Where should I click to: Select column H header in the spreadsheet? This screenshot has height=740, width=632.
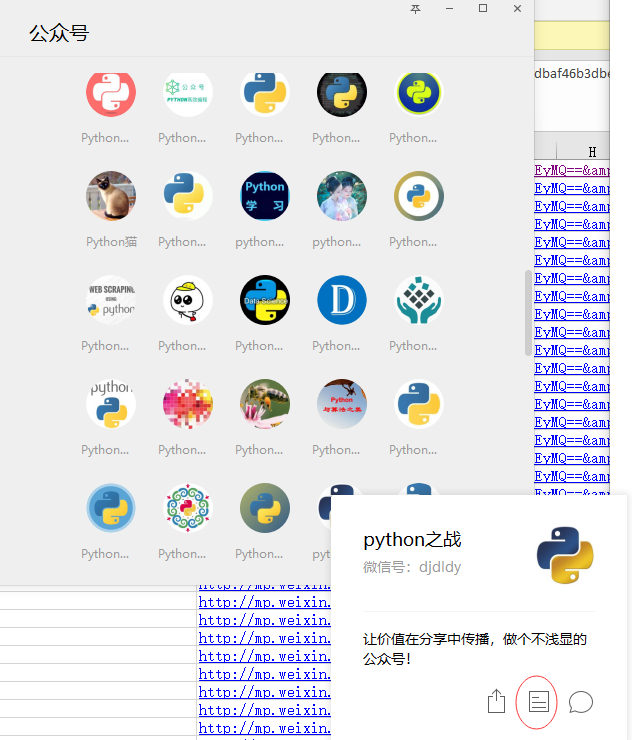point(592,151)
